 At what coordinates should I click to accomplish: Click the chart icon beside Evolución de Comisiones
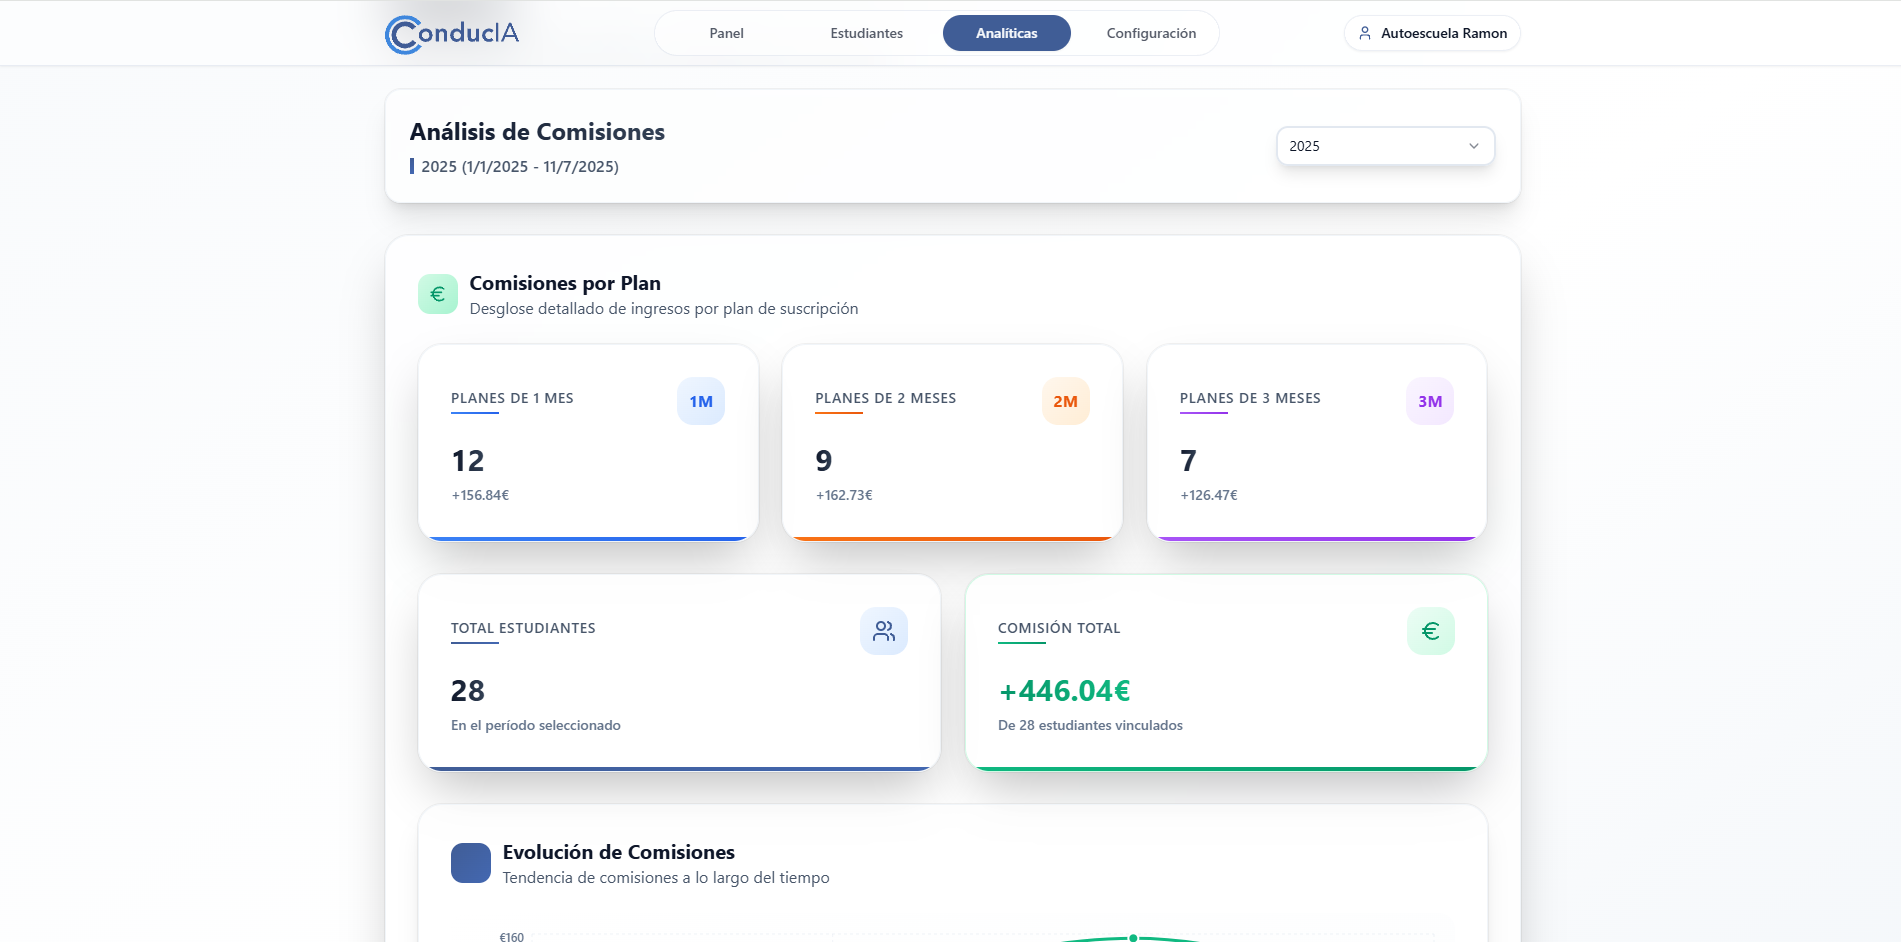tap(470, 863)
